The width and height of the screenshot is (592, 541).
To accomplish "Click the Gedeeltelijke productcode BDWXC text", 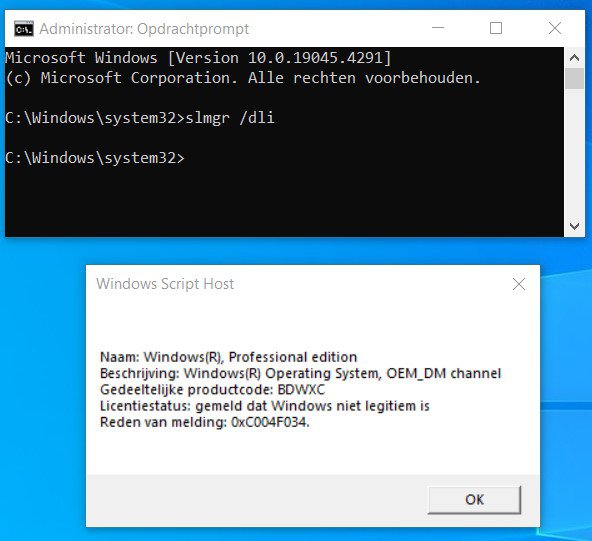I will pyautogui.click(x=212, y=390).
